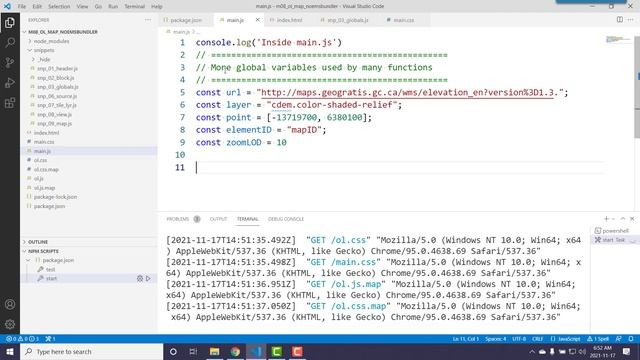The image size is (640, 360).
Task: Maximize the terminal panel with the caret icon
Action: click(x=623, y=219)
